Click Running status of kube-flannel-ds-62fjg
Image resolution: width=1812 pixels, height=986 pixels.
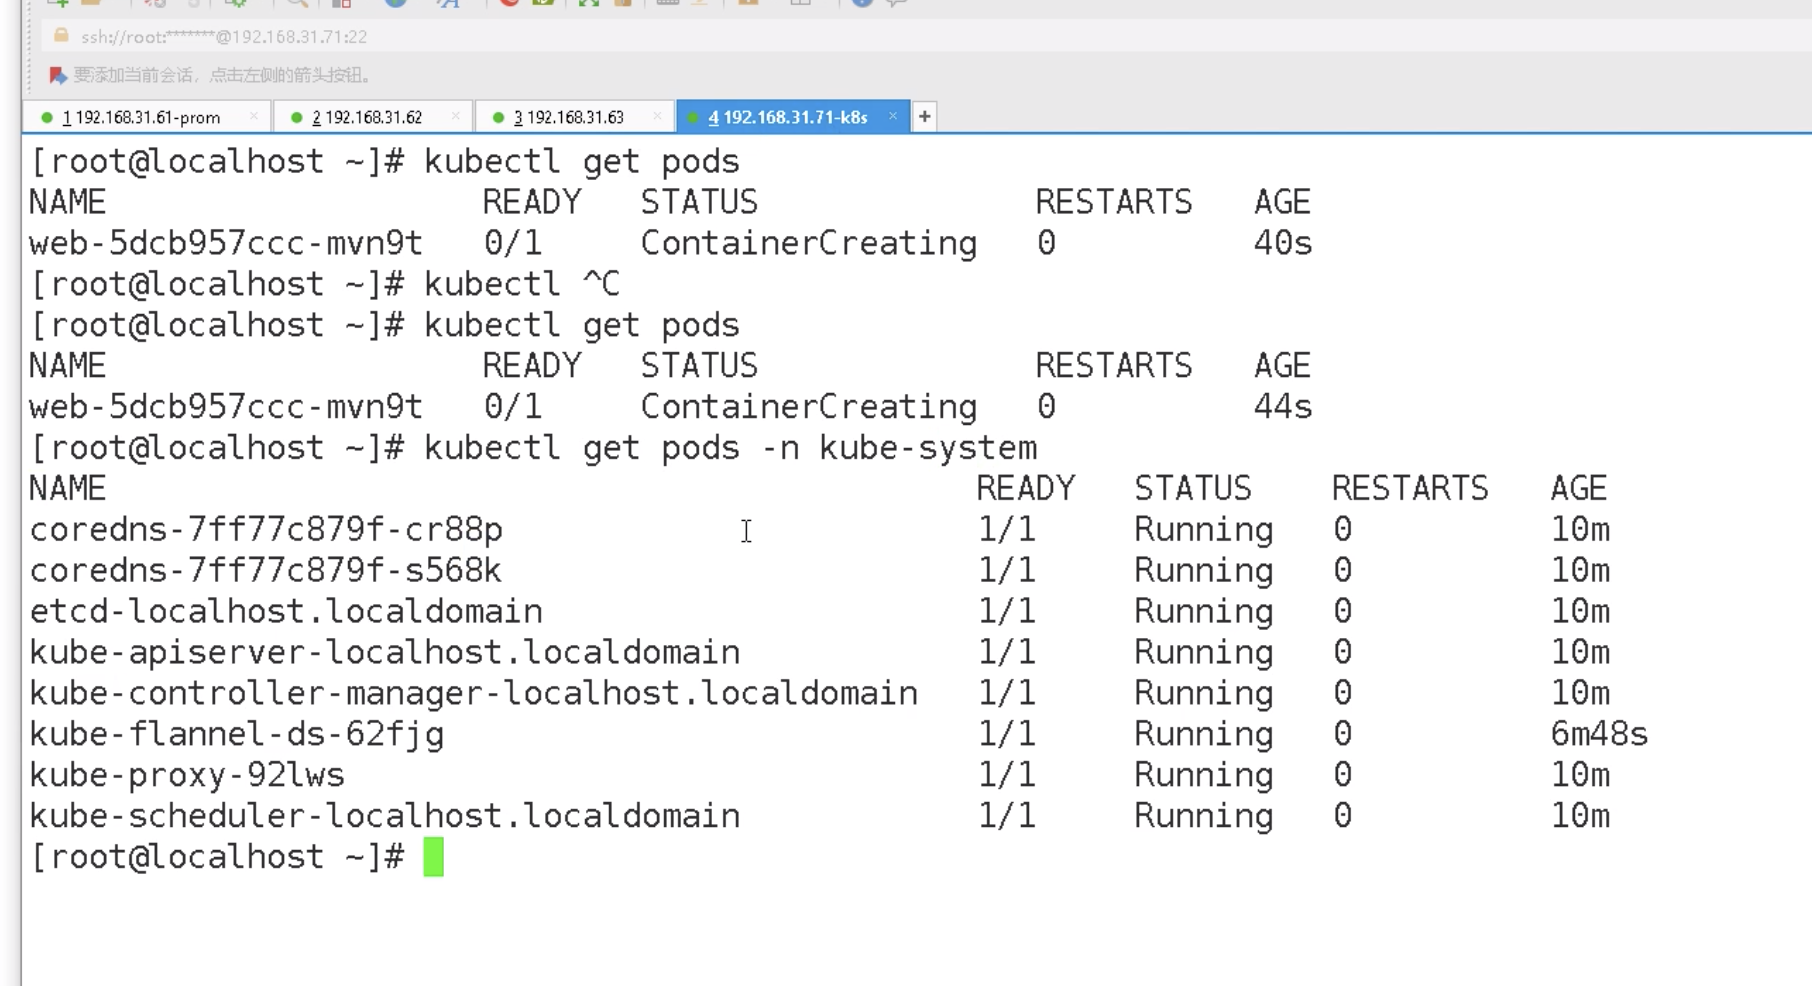[1204, 734]
